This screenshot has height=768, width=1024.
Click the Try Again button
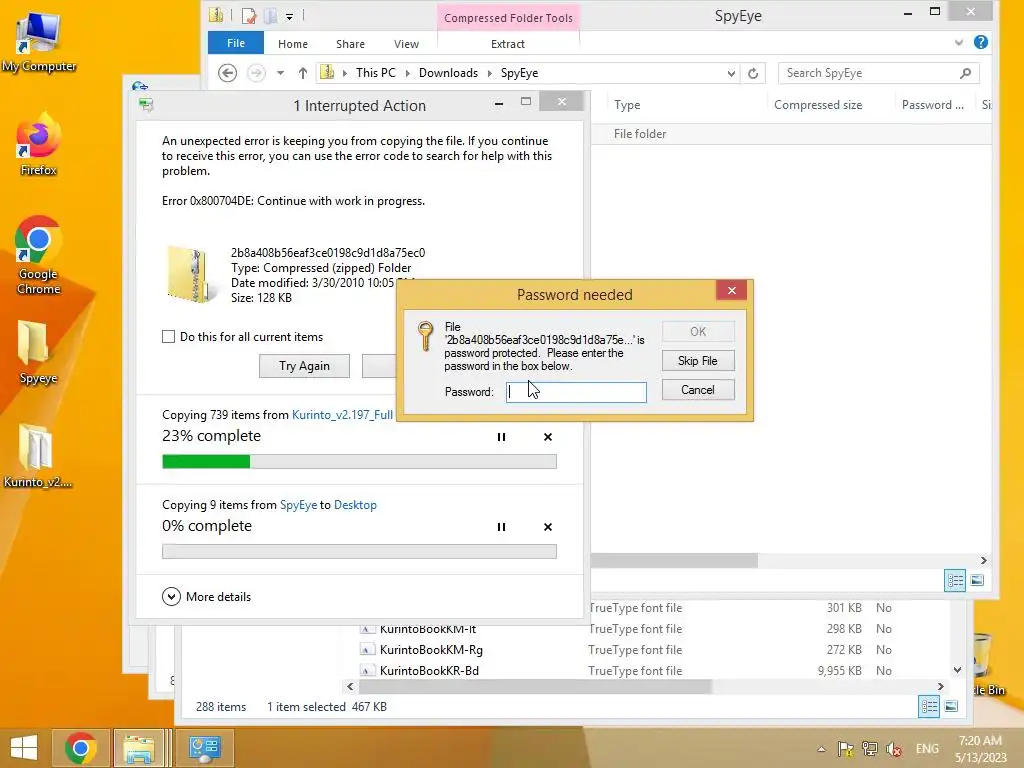coord(304,366)
